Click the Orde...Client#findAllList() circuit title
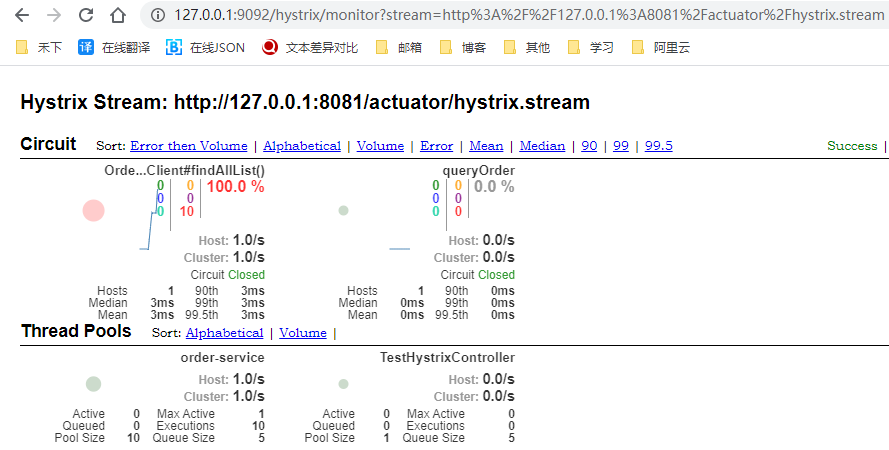 [184, 171]
